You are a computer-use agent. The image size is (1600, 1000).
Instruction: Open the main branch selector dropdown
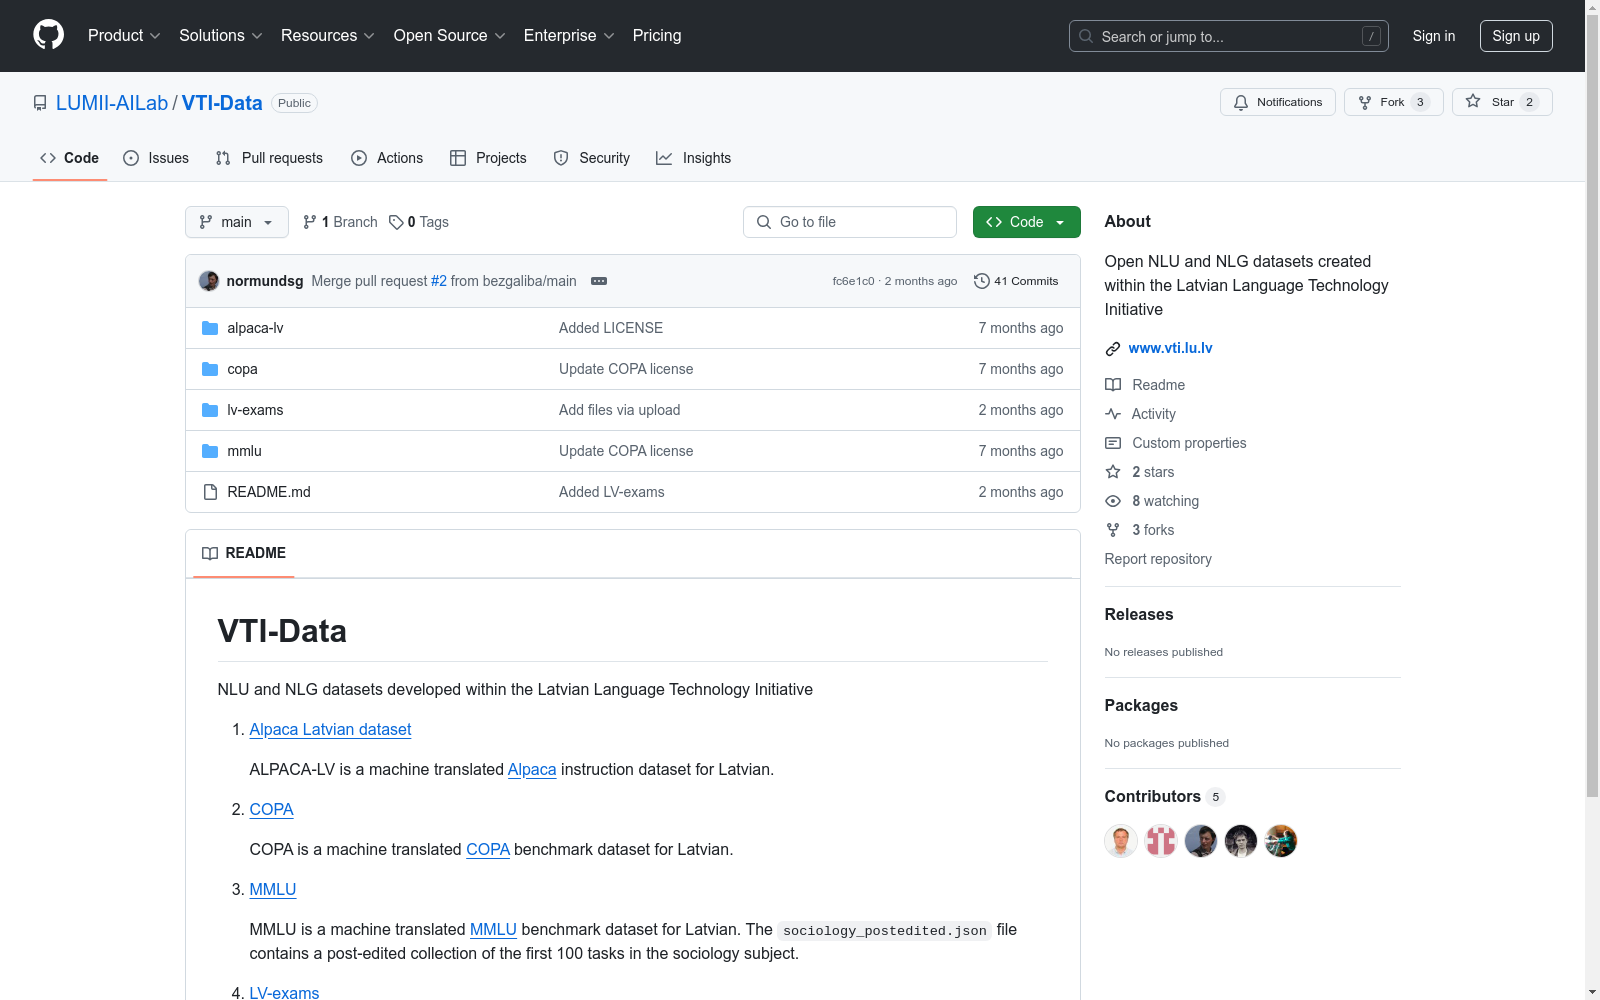[237, 222]
